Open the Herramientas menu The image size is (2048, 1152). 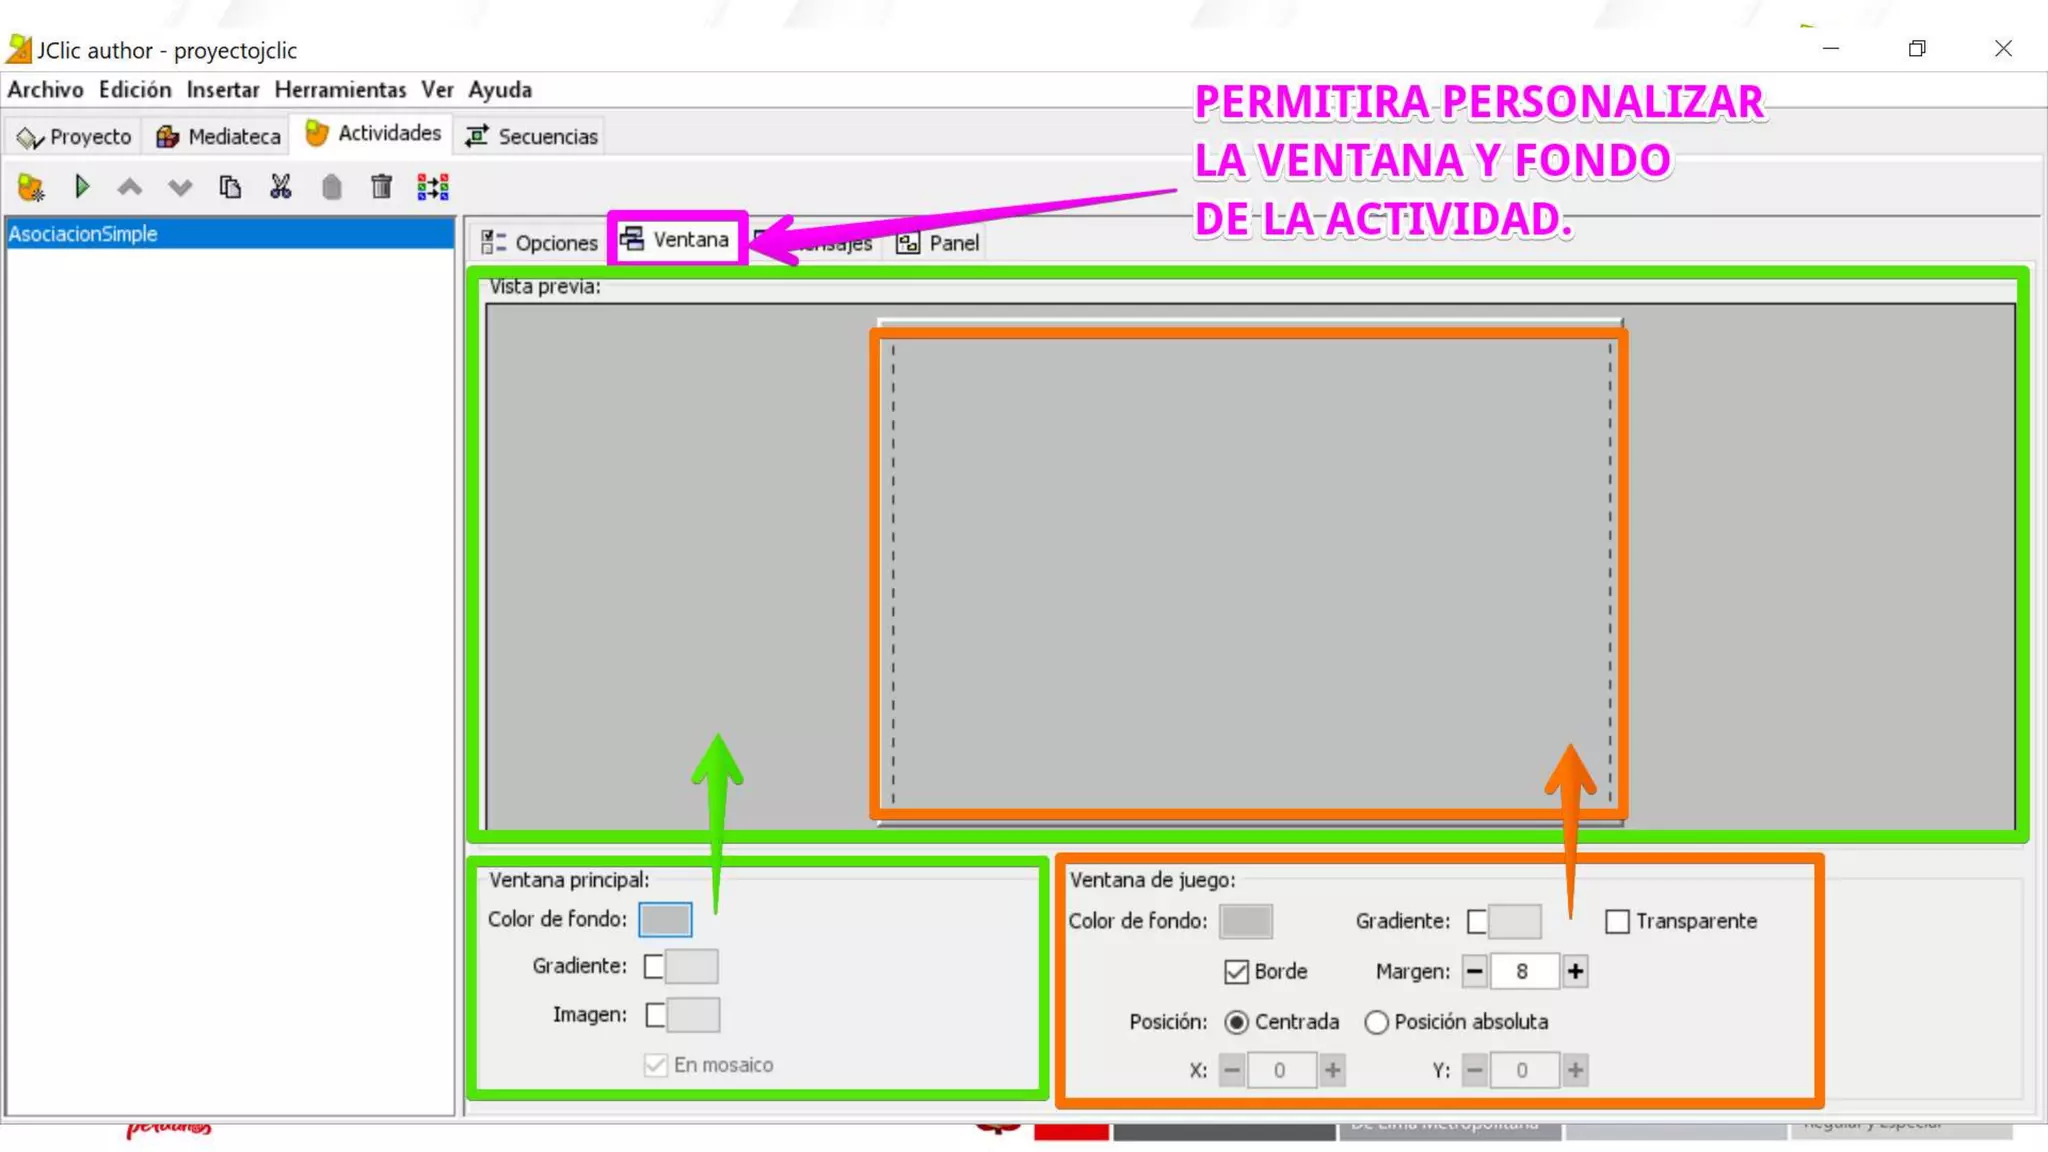[340, 90]
